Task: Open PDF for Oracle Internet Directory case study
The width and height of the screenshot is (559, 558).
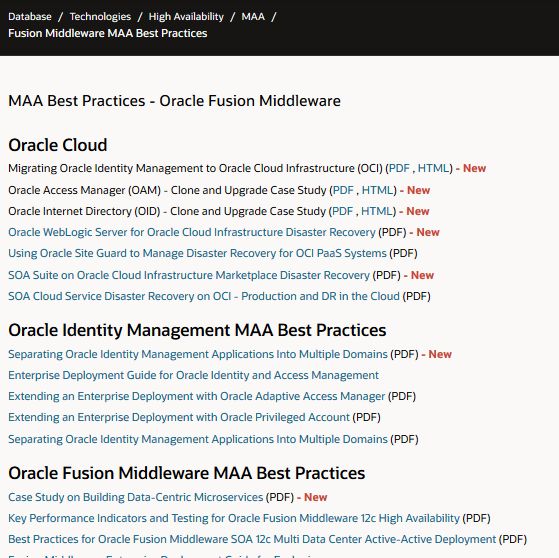Action: (x=342, y=211)
